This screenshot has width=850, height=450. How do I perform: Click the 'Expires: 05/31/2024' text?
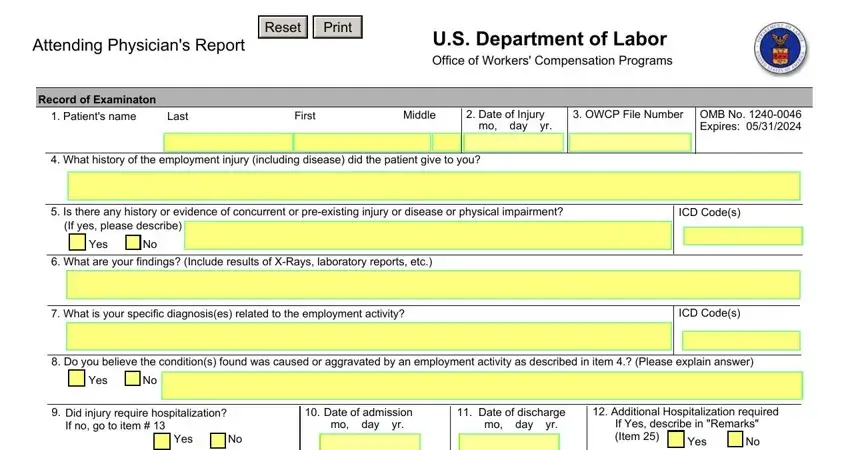750,126
